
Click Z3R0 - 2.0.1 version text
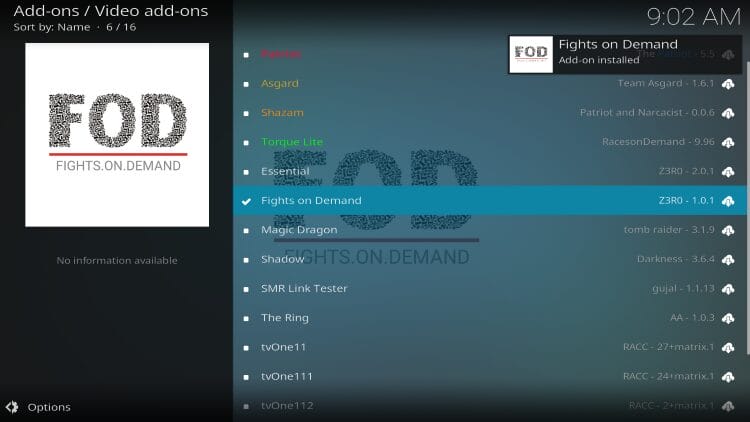pyautogui.click(x=686, y=171)
